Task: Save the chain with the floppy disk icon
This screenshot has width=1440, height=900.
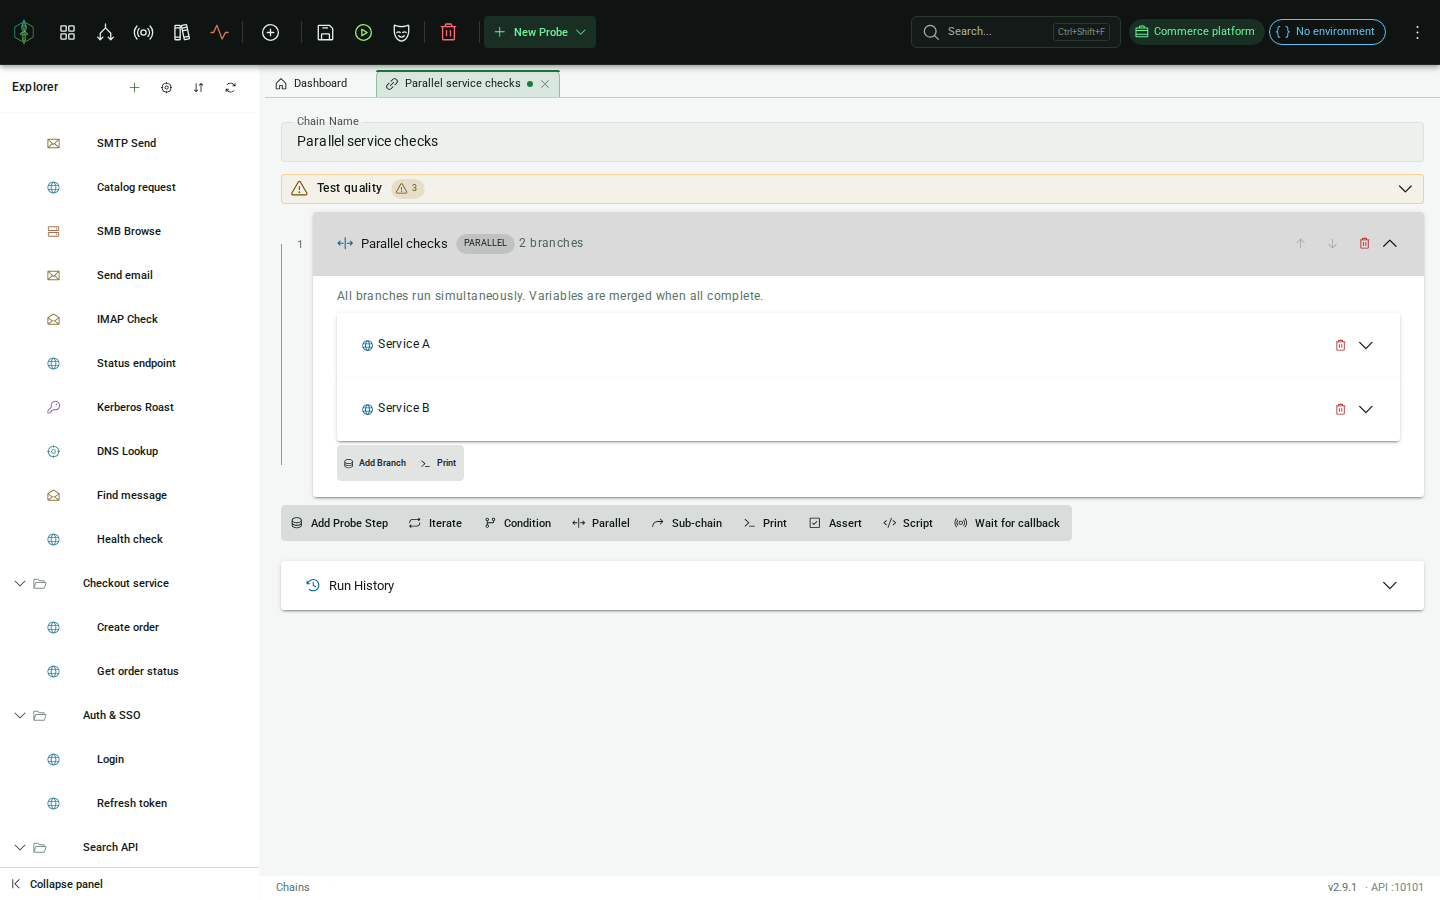Action: point(325,32)
